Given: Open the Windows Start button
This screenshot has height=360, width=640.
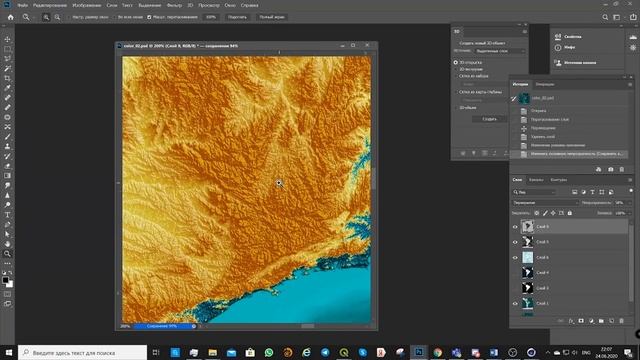Looking at the screenshot, I should pos(9,352).
